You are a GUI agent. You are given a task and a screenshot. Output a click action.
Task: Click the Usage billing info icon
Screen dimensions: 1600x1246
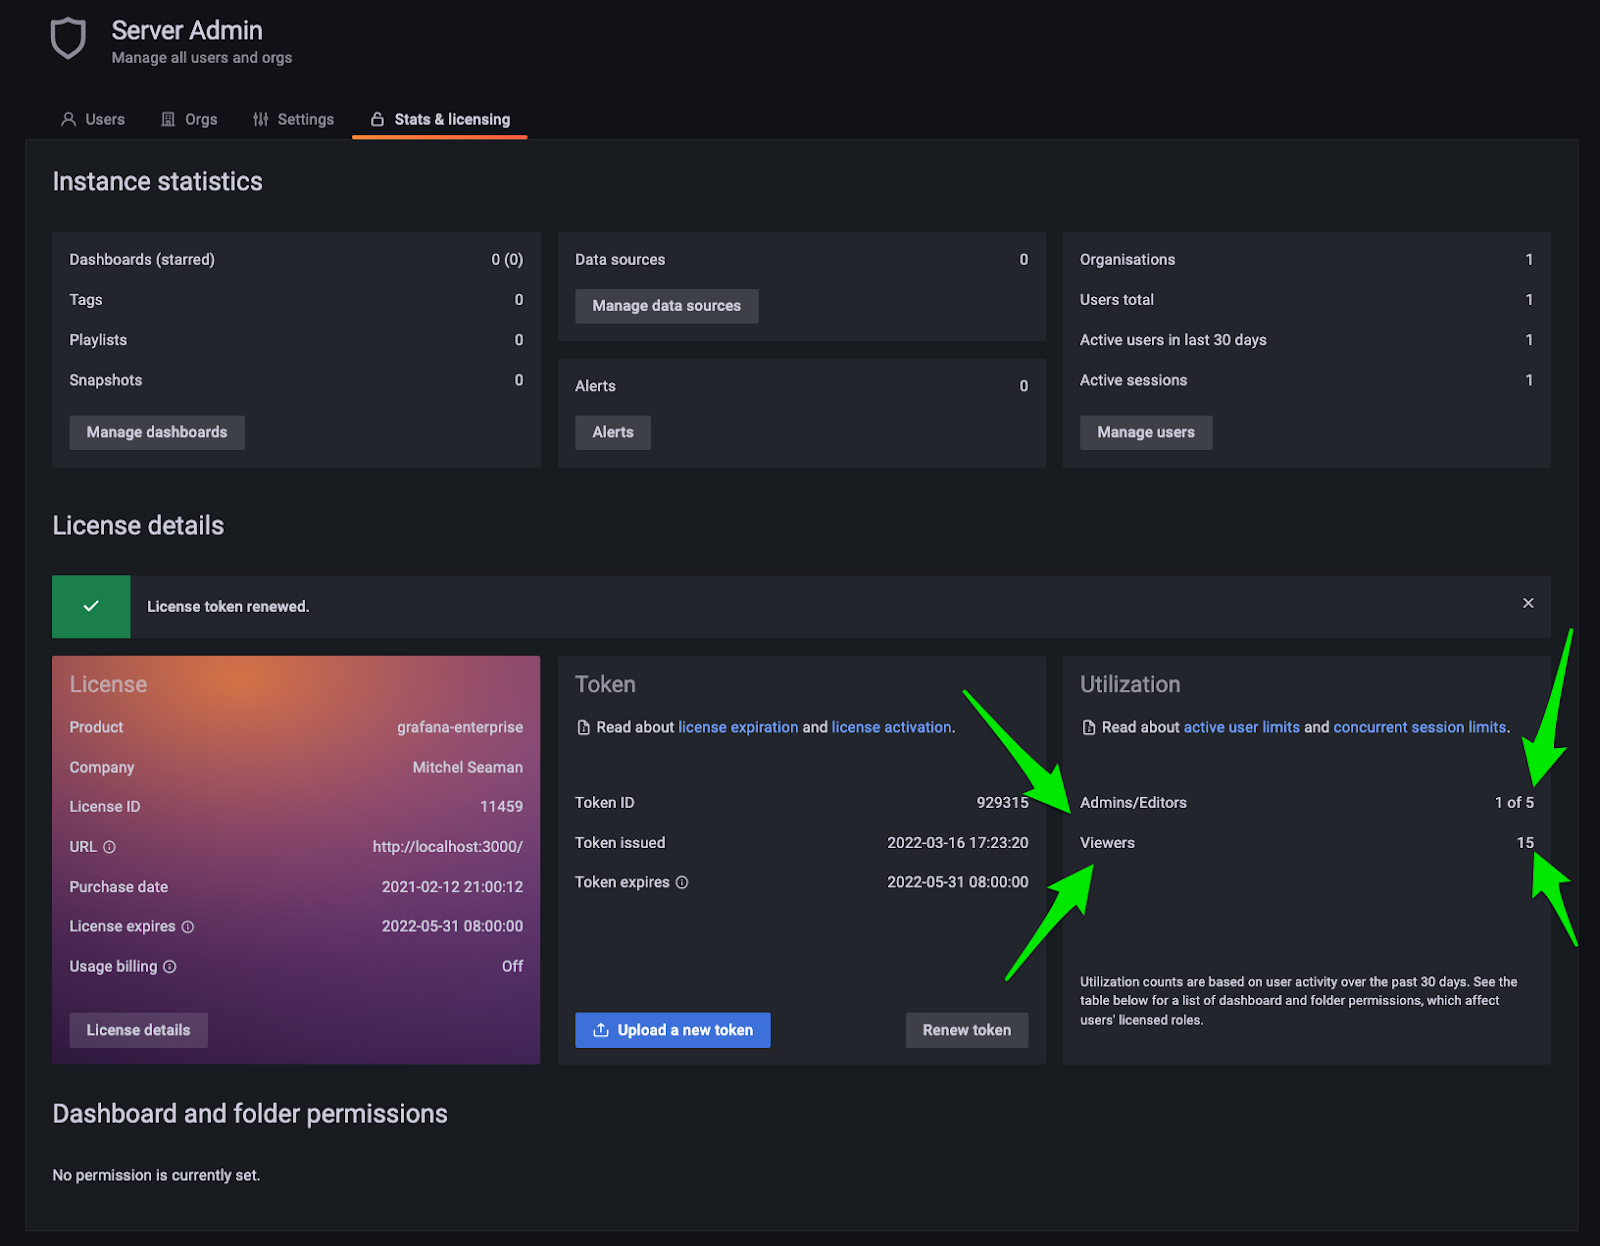click(170, 967)
